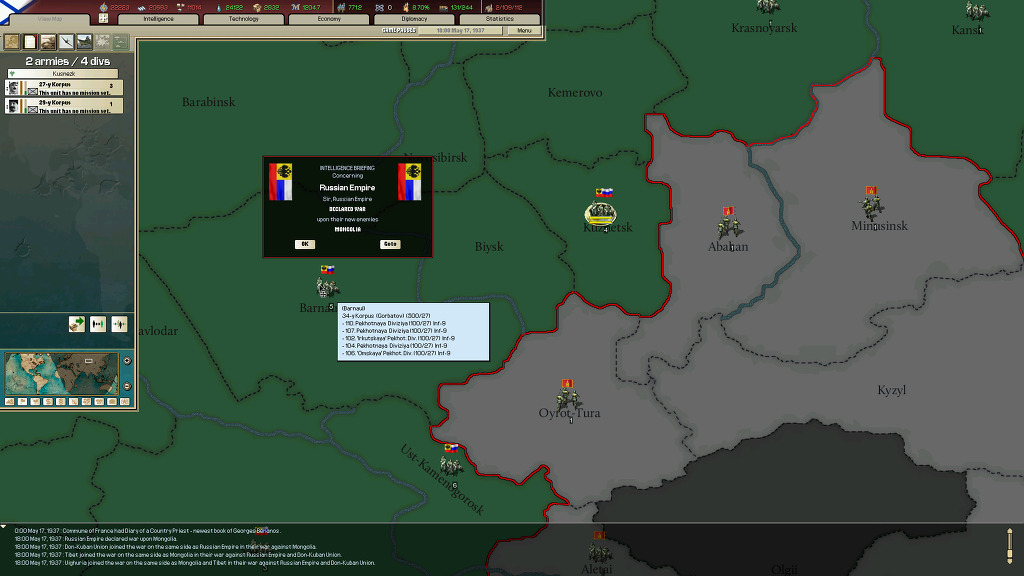Select the highlighted army stack at Kuznetsk

[x=601, y=212]
